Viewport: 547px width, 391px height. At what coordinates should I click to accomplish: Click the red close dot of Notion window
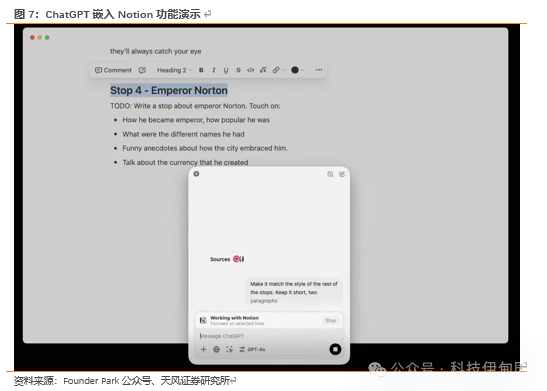tap(32, 37)
